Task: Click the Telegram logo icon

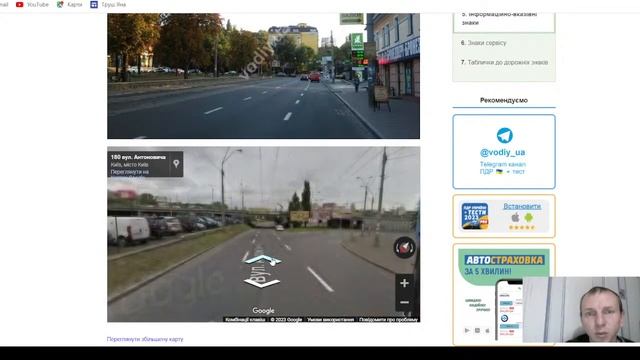Action: pos(504,136)
